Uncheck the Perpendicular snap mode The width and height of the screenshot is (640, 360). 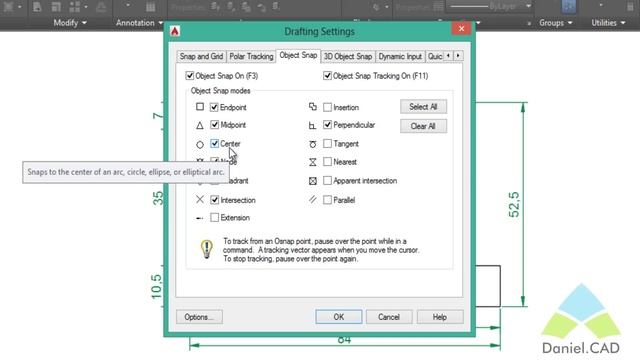point(327,125)
